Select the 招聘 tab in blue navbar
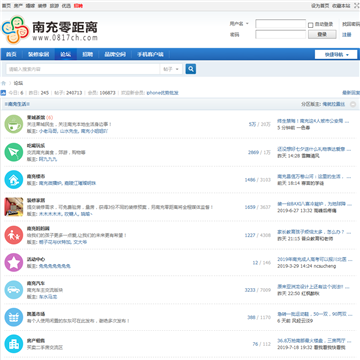This screenshot has width=360, height=360. [88, 54]
